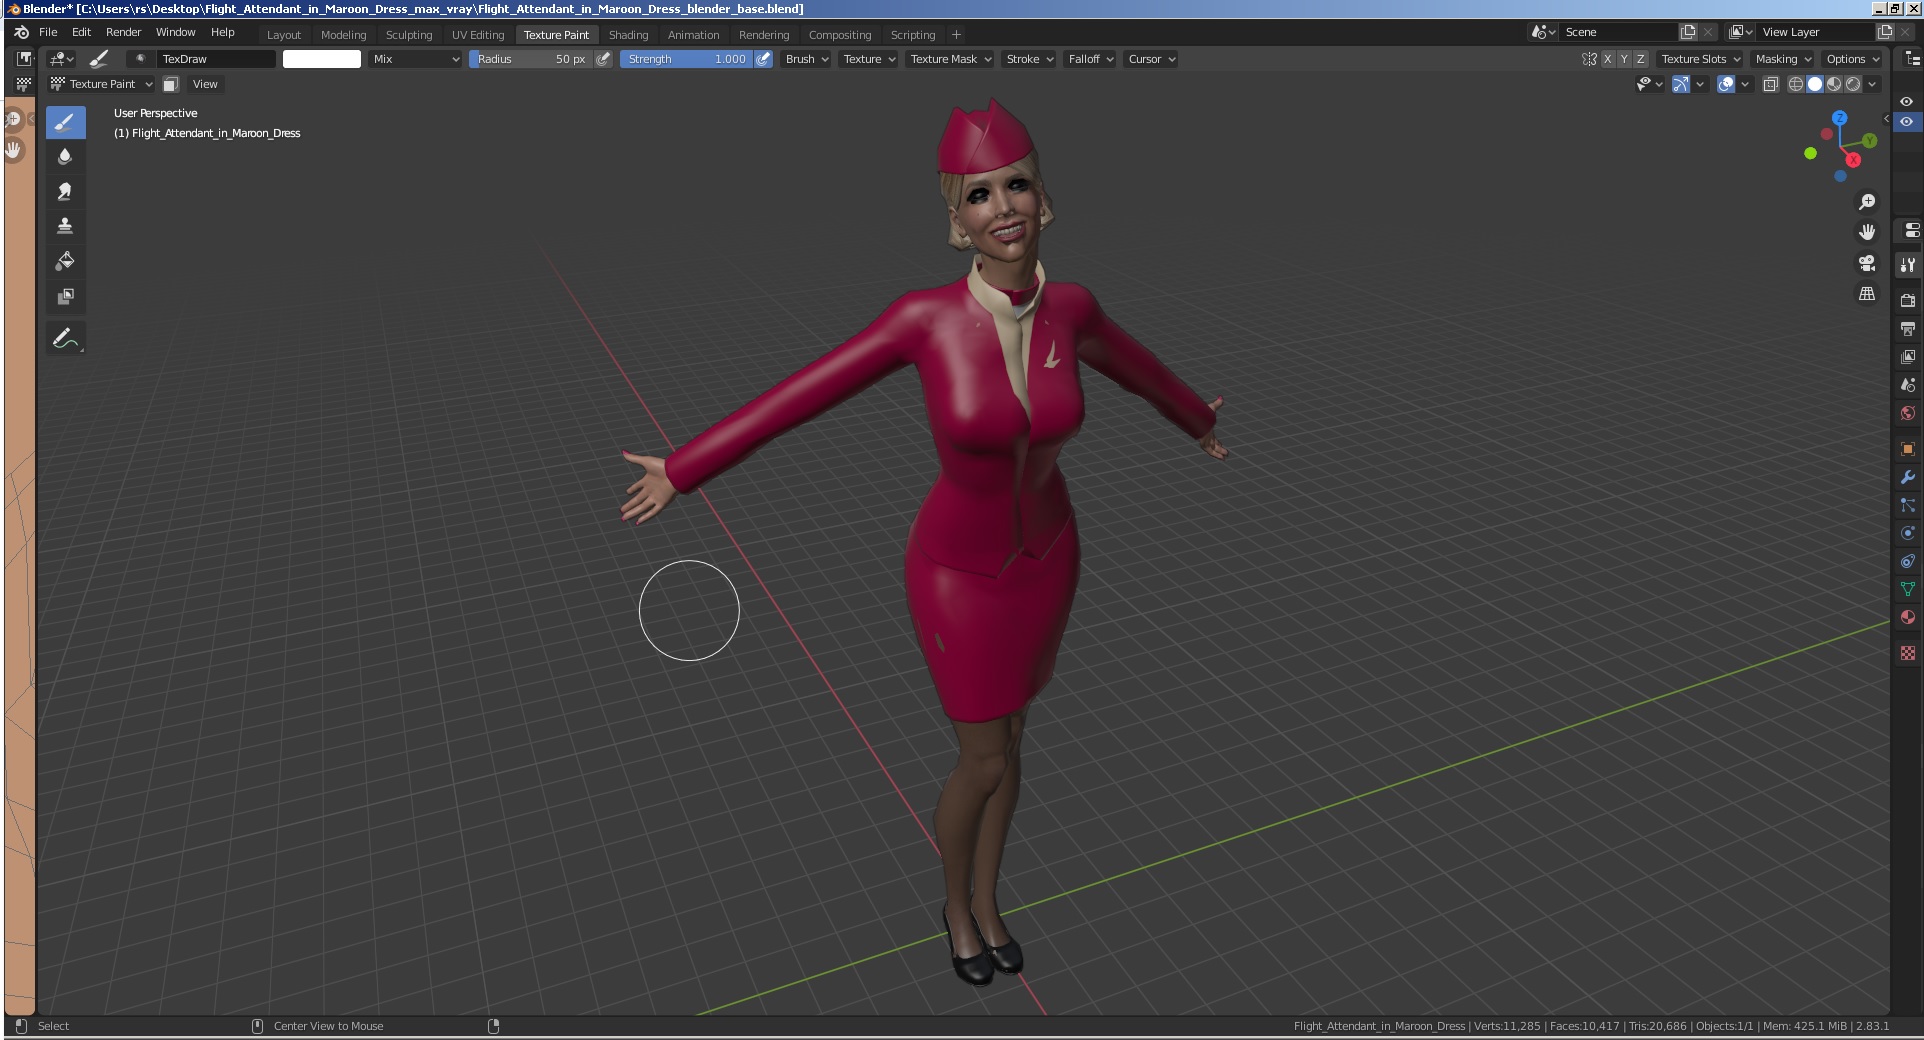This screenshot has width=1924, height=1040.
Task: Open the Render menu
Action: click(124, 32)
